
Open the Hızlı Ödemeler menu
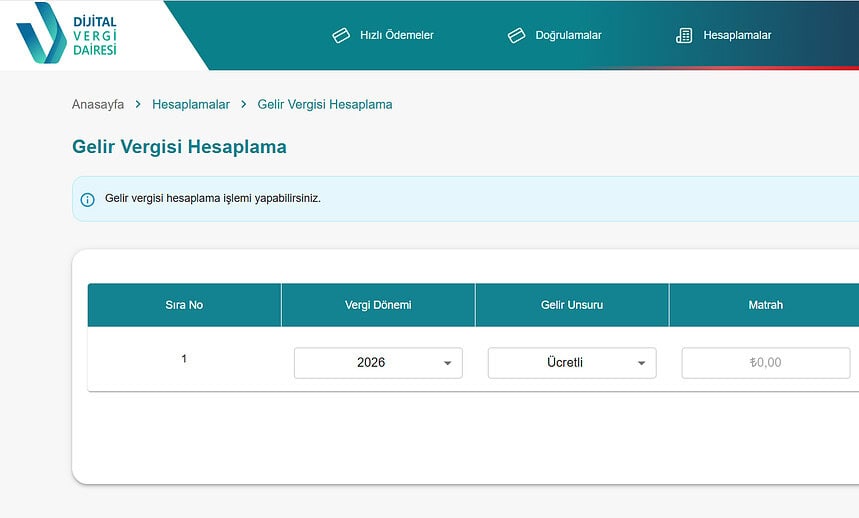396,35
